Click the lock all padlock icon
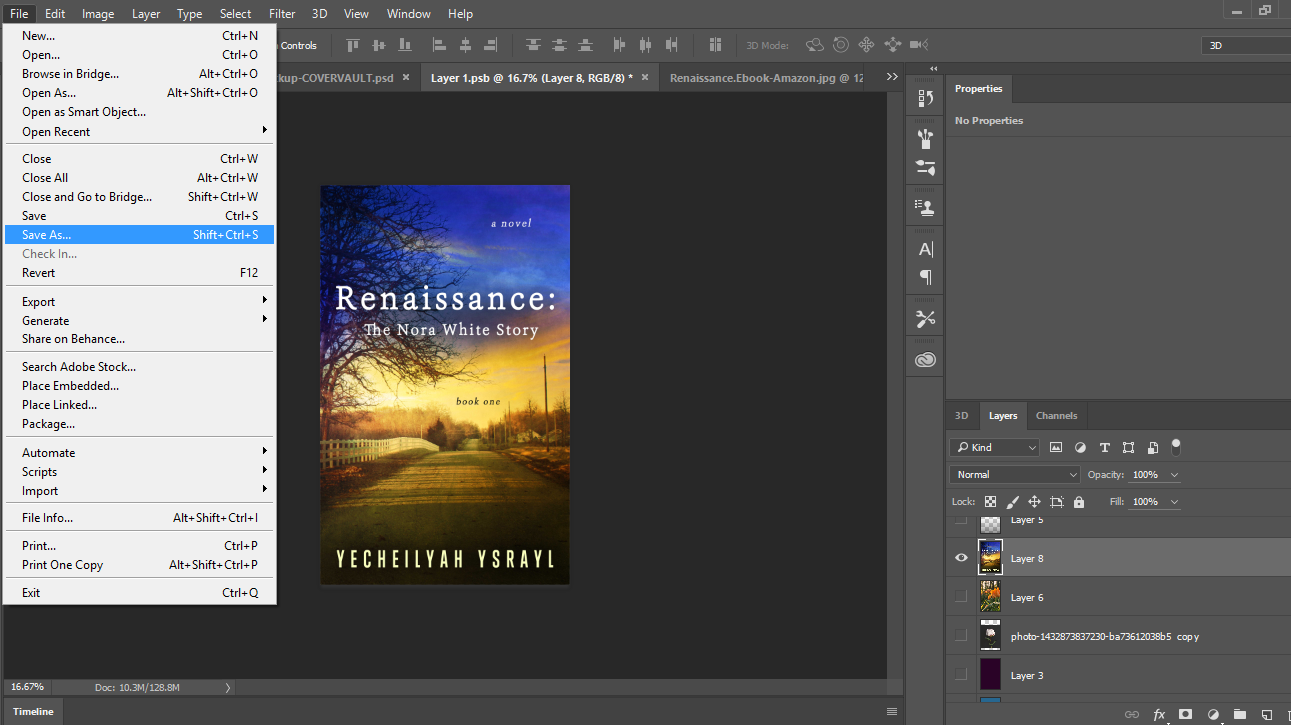 tap(1079, 502)
